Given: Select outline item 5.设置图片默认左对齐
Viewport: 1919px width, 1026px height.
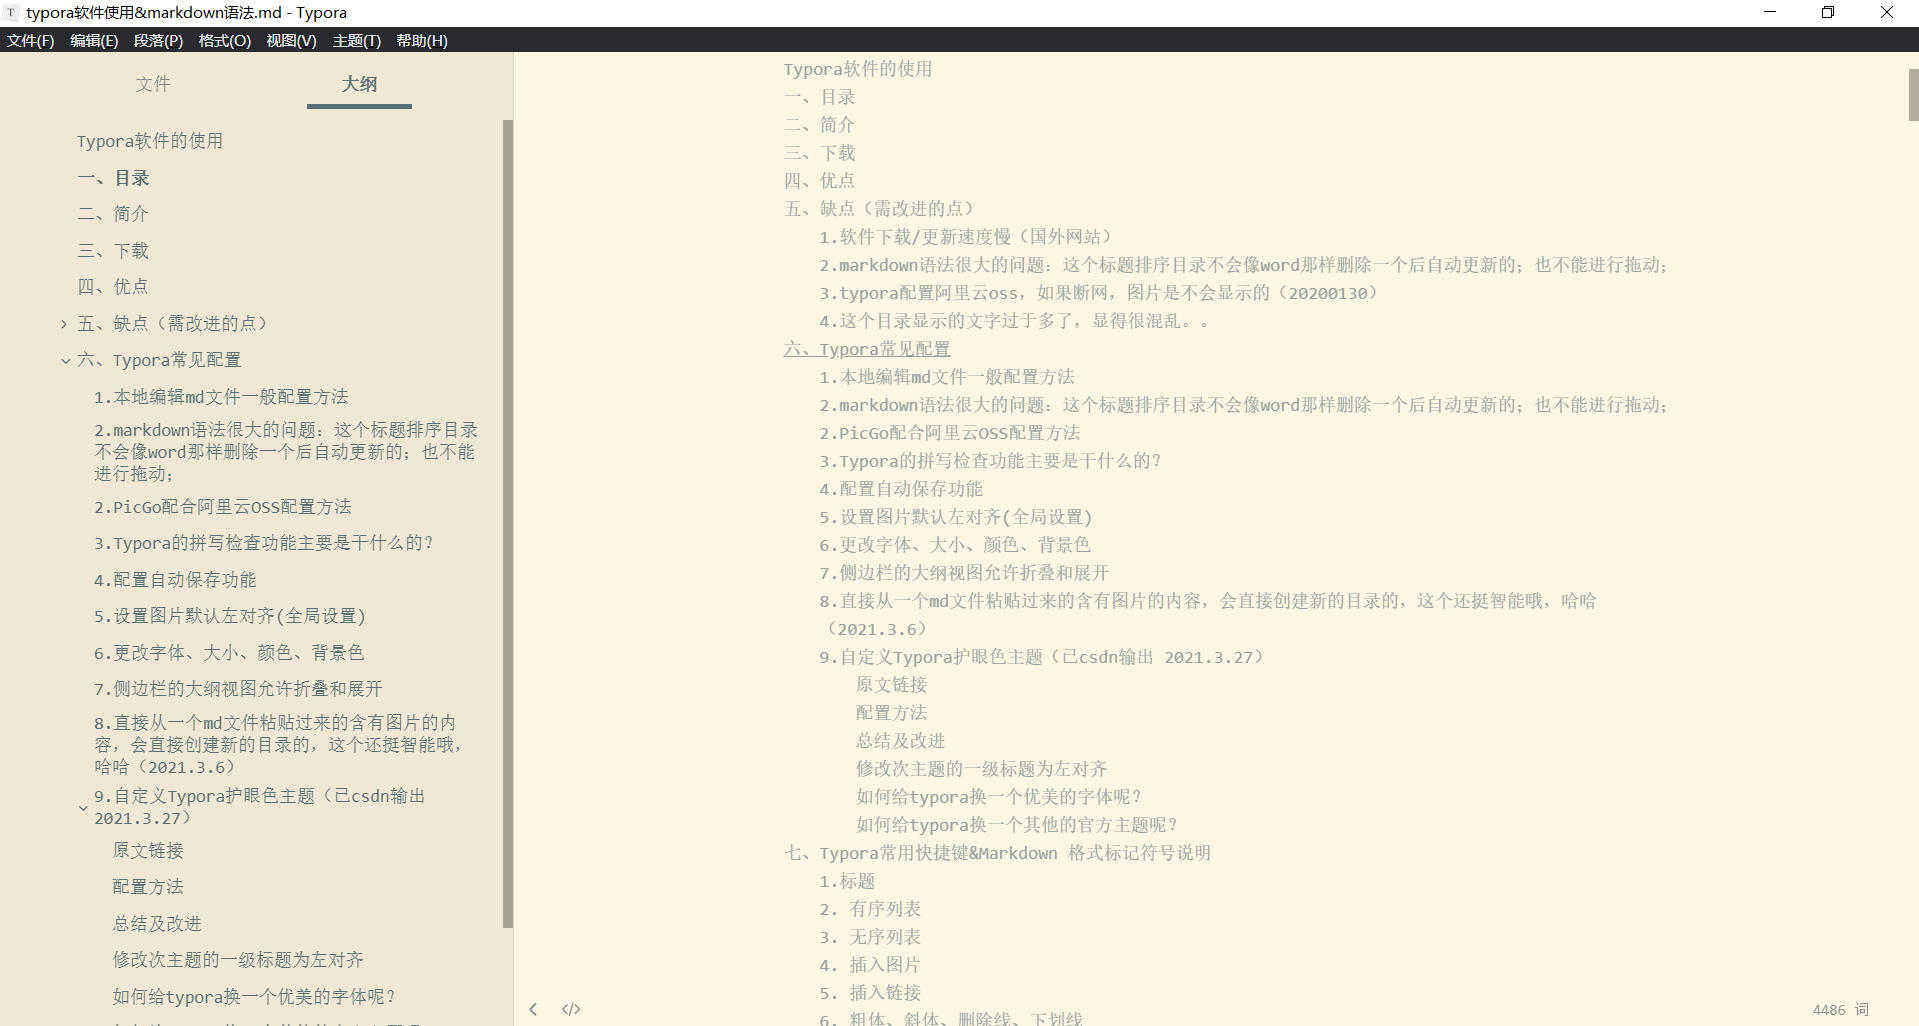Looking at the screenshot, I should click(230, 616).
